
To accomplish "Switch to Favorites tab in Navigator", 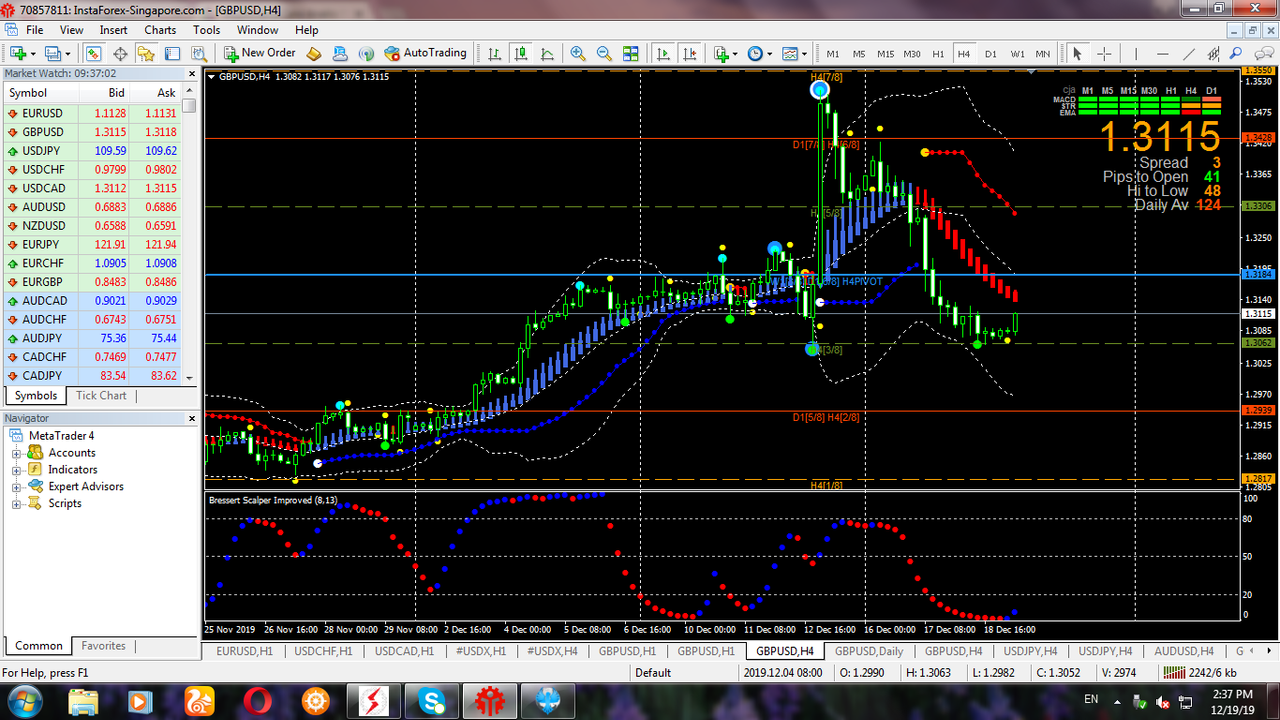I will (103, 646).
